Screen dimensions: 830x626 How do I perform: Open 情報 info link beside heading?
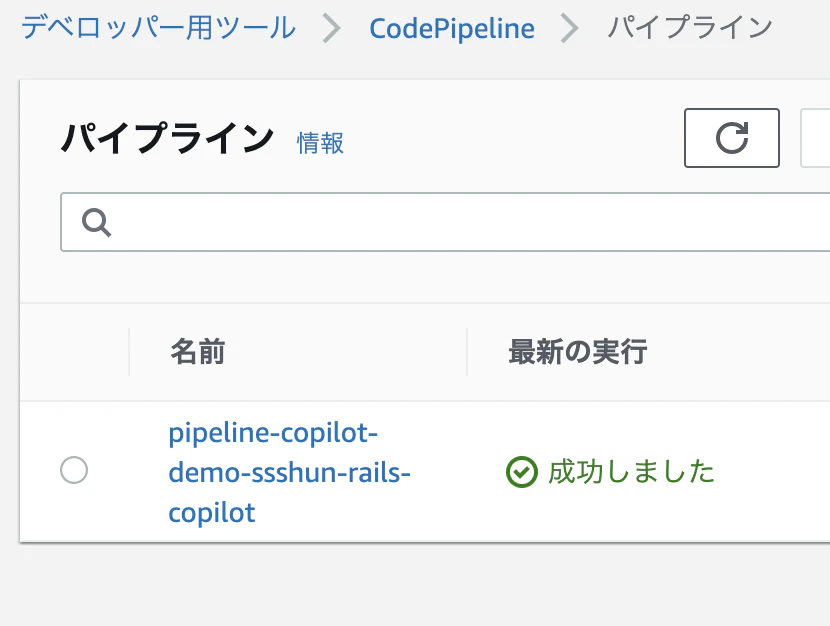tap(320, 143)
